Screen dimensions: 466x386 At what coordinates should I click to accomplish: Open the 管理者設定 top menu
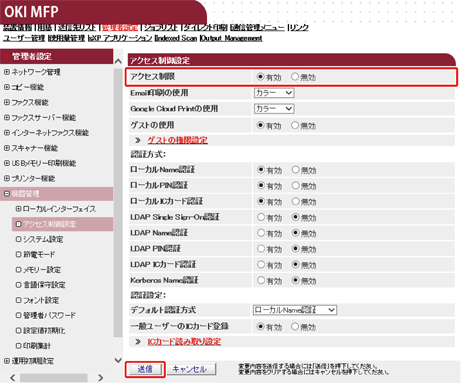120,27
